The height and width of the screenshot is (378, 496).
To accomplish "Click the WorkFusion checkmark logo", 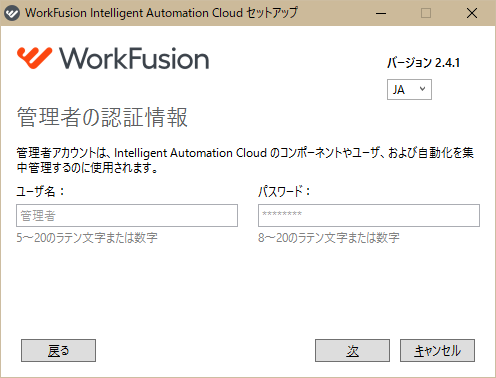I will tap(35, 58).
